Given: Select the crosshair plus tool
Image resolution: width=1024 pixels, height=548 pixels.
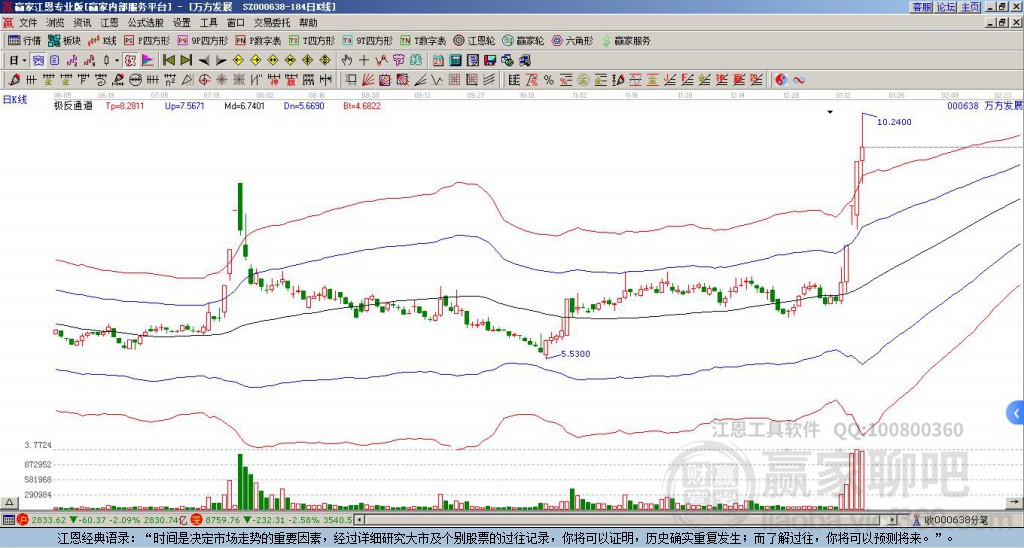Looking at the screenshot, I should (364, 60).
